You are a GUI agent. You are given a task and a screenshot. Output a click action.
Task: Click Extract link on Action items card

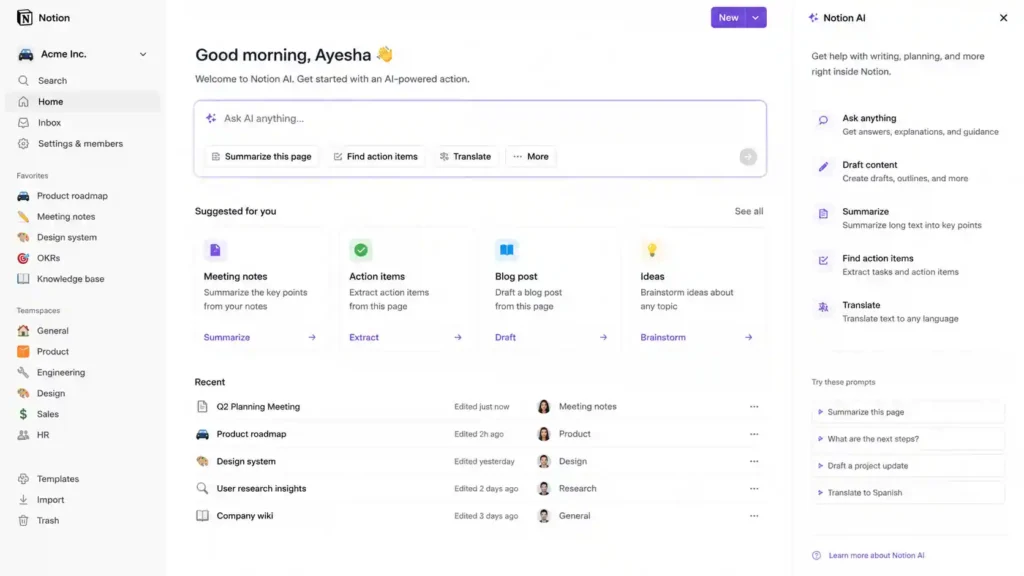click(364, 337)
